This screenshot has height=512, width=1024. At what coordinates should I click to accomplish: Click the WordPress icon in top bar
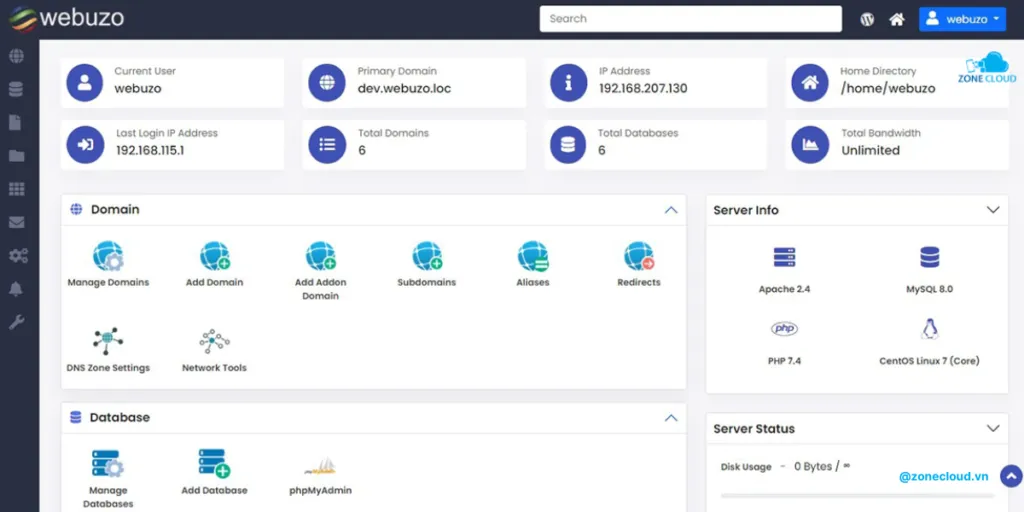(867, 20)
